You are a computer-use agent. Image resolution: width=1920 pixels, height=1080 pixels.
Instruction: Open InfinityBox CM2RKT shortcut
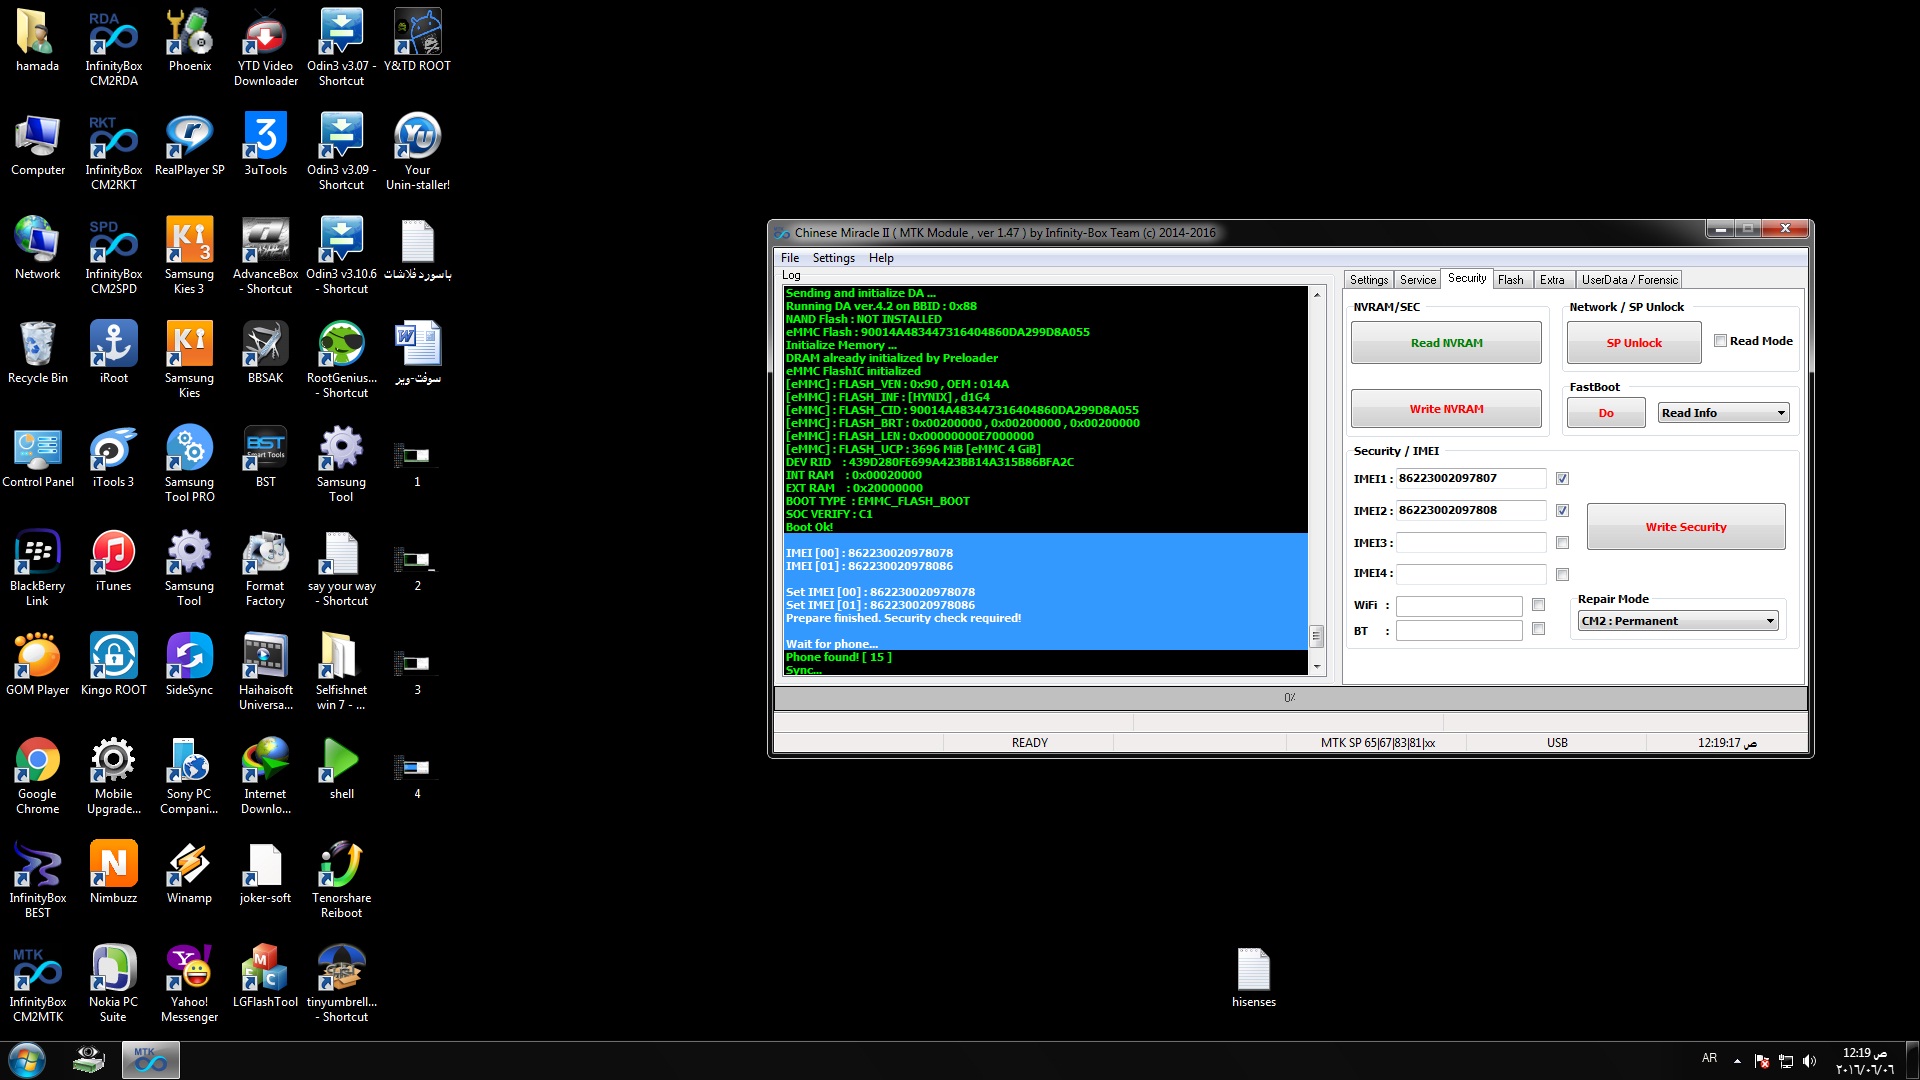[x=114, y=151]
